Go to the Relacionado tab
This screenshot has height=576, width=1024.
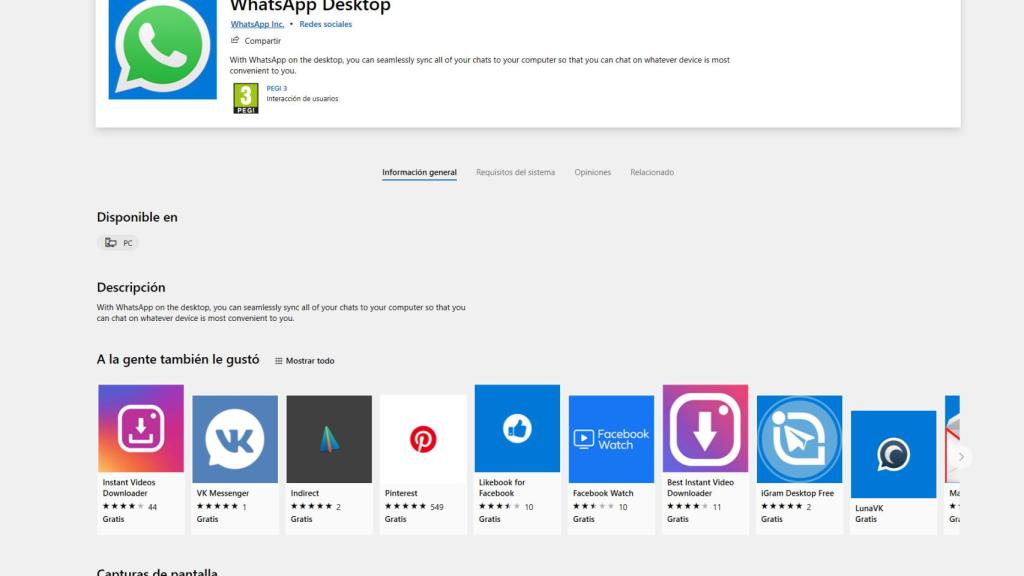click(652, 172)
